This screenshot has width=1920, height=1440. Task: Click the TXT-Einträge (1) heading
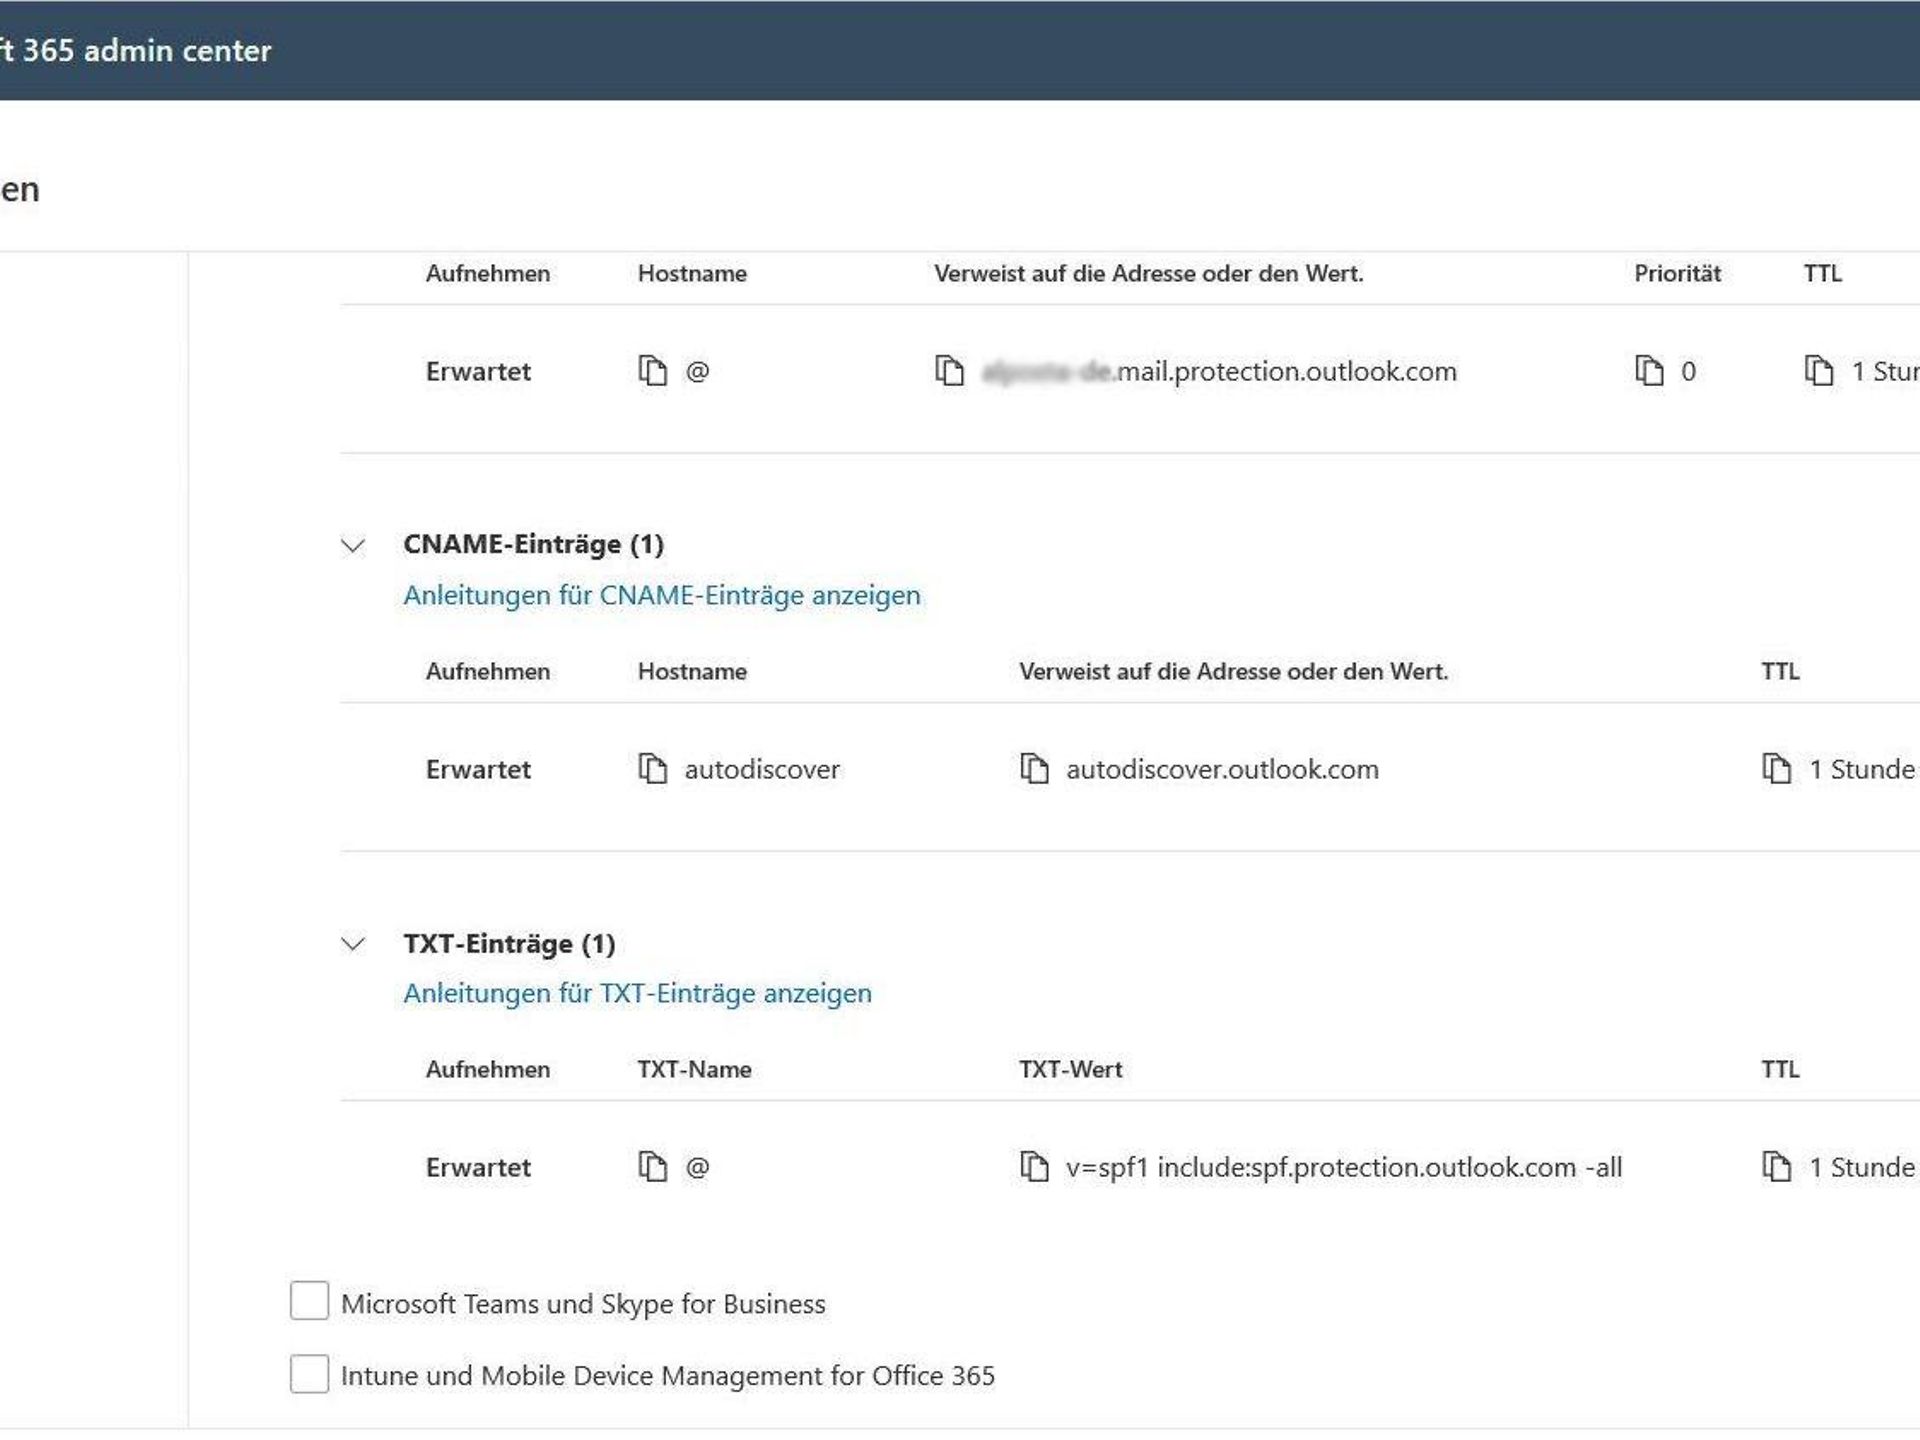coord(509,943)
